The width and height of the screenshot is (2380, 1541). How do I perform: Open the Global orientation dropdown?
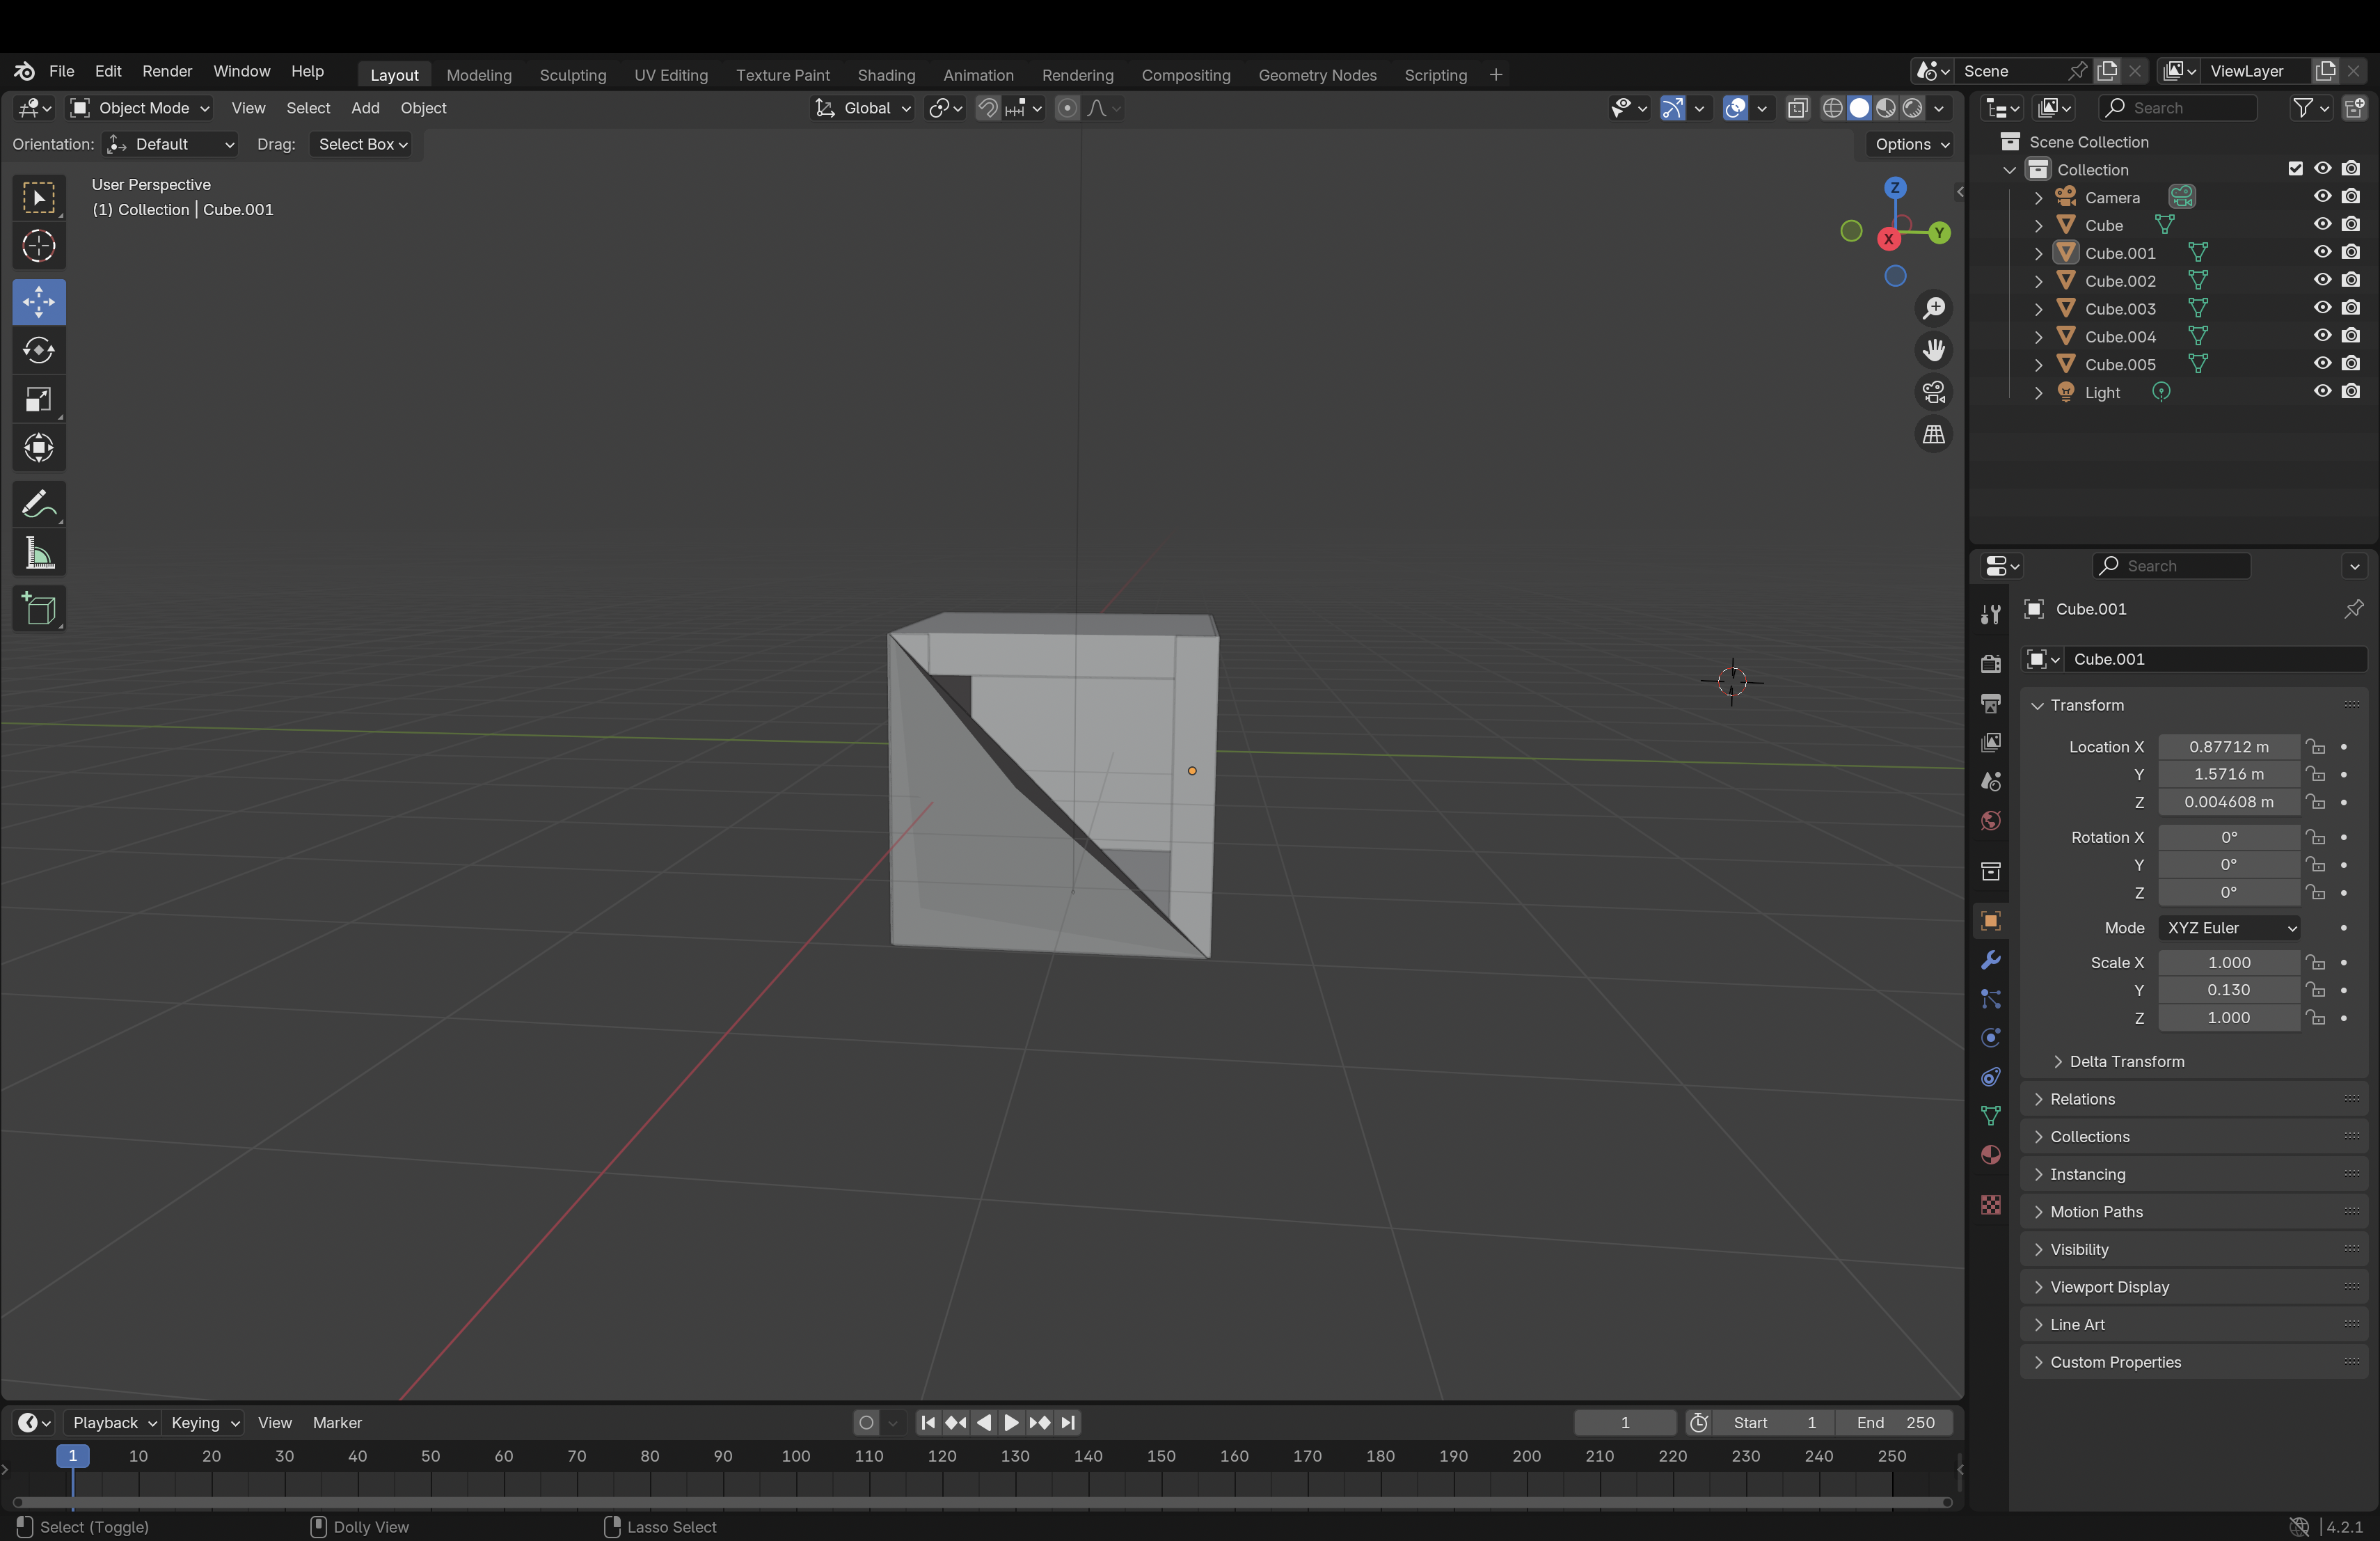click(x=862, y=108)
